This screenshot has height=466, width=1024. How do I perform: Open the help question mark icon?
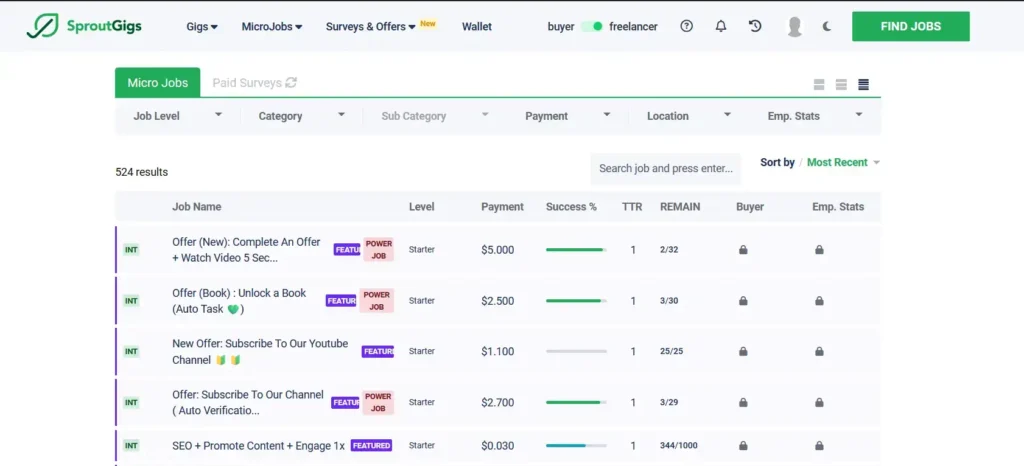(x=686, y=27)
